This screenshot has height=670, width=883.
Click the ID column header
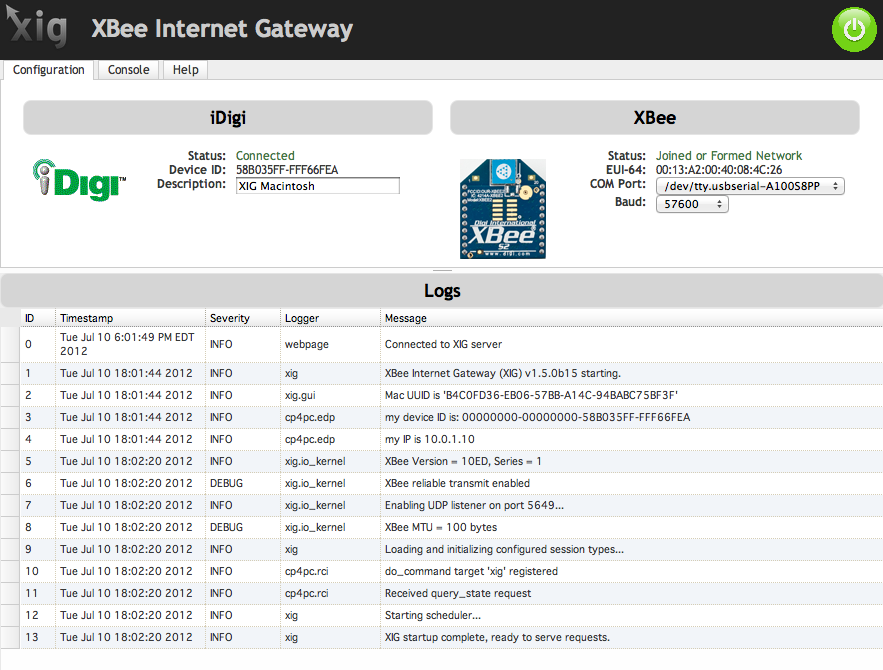click(x=38, y=318)
